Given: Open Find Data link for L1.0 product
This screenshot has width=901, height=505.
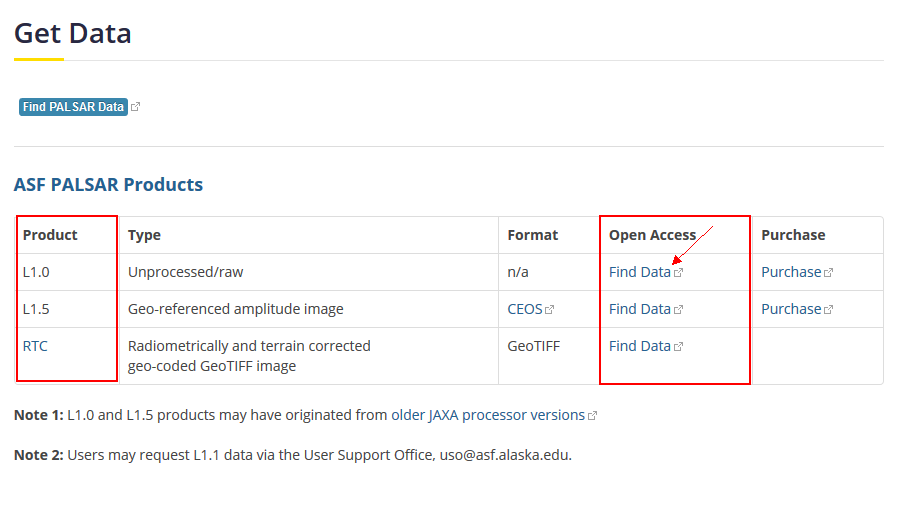Looking at the screenshot, I should point(639,272).
